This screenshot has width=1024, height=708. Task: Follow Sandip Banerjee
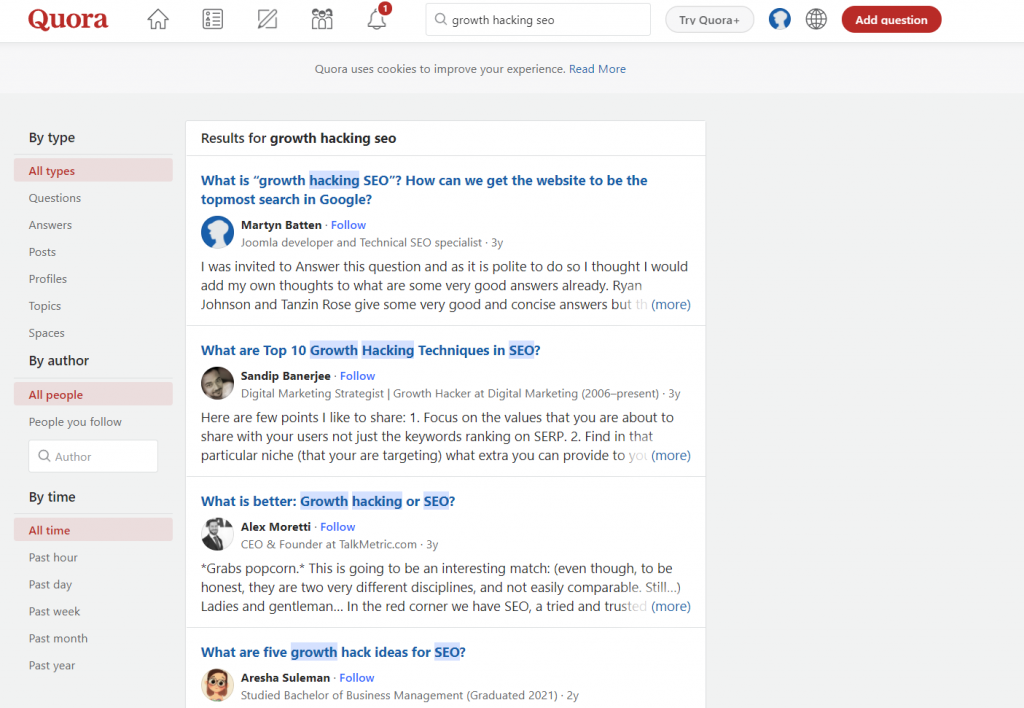pos(357,376)
